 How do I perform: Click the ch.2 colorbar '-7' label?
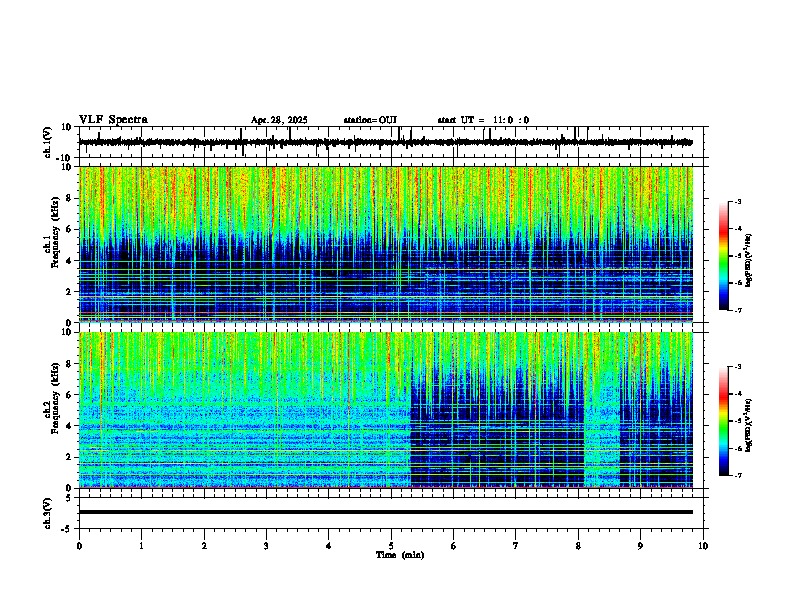coord(738,476)
